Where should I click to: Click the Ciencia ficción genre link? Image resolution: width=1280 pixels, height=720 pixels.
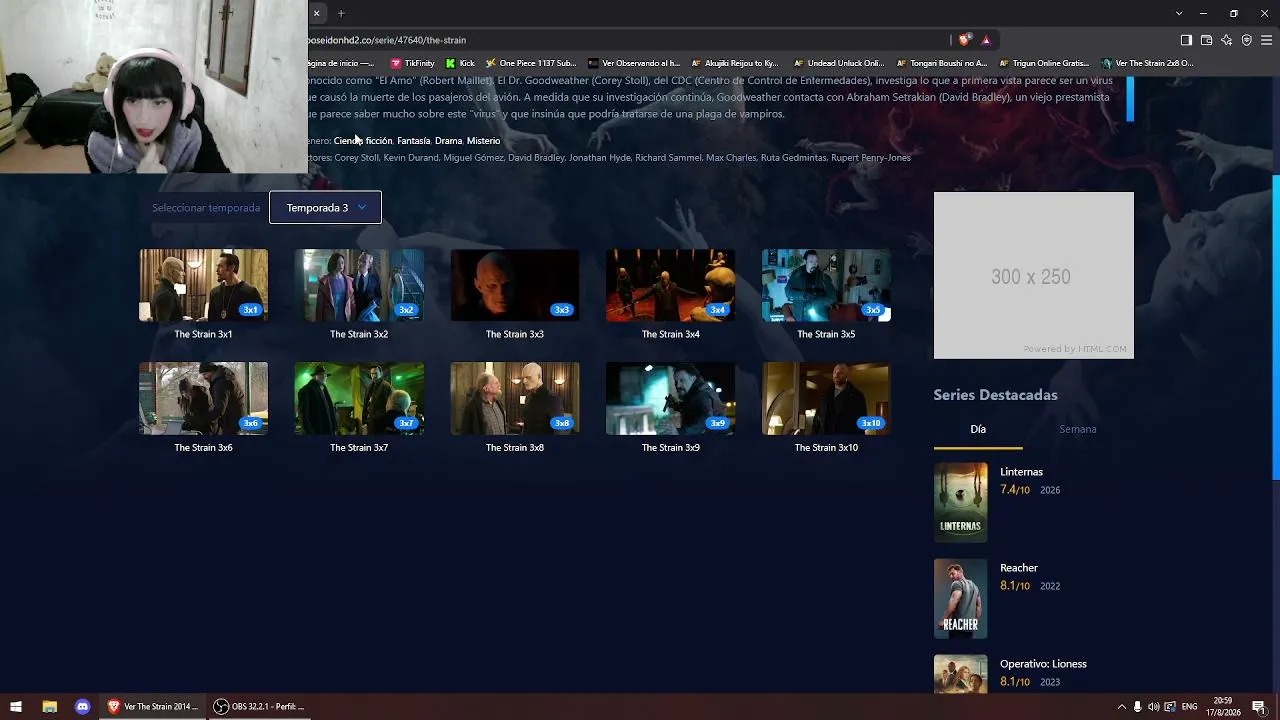click(x=363, y=141)
